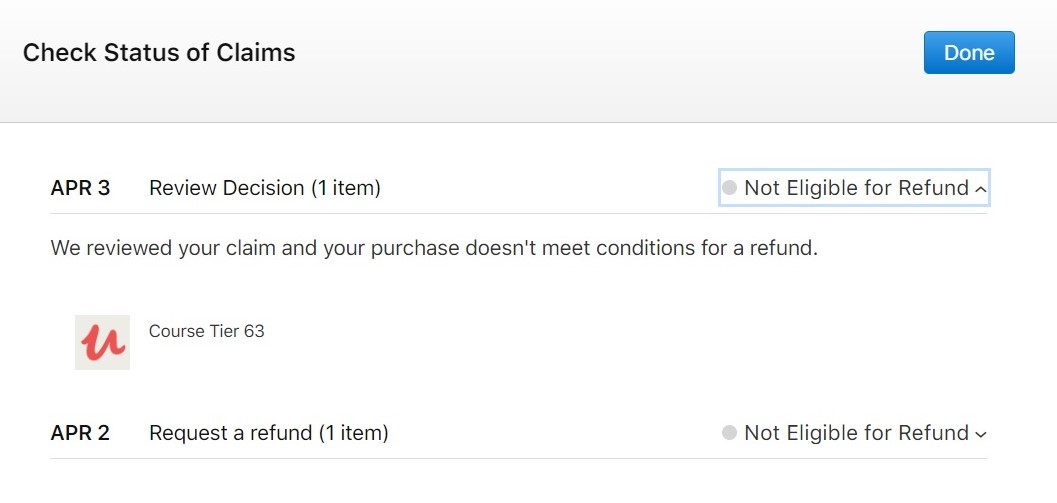This screenshot has height=503, width=1057.
Task: Click the empty header bar area beside Done
Action: (600, 53)
